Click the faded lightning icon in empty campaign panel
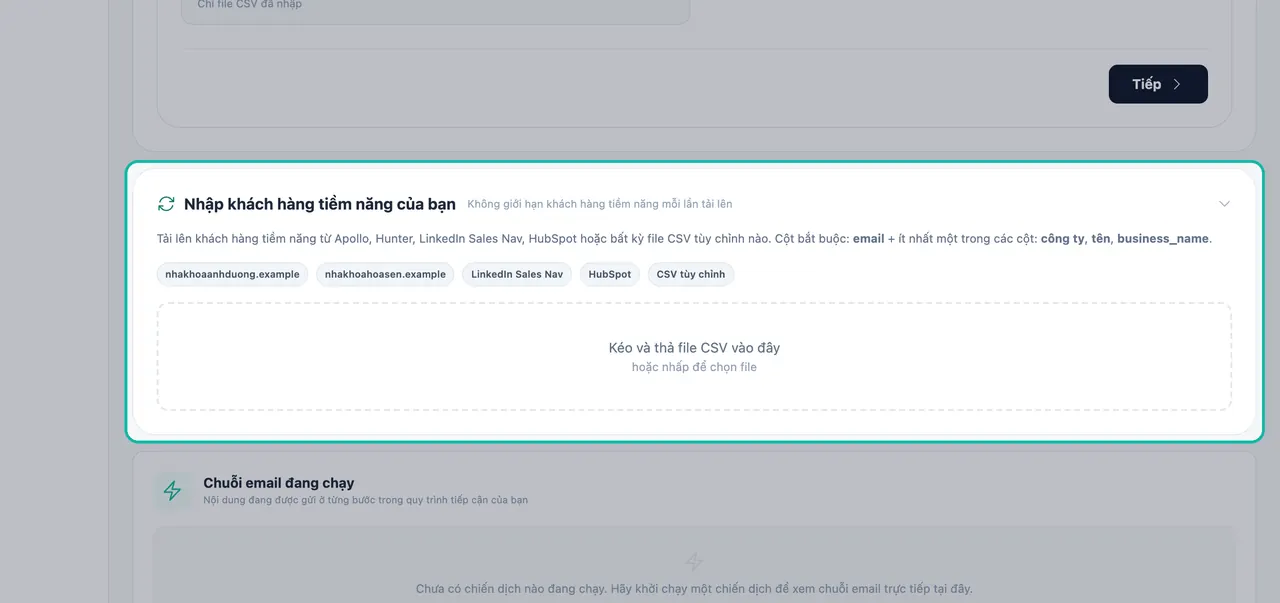 pyautogui.click(x=694, y=562)
